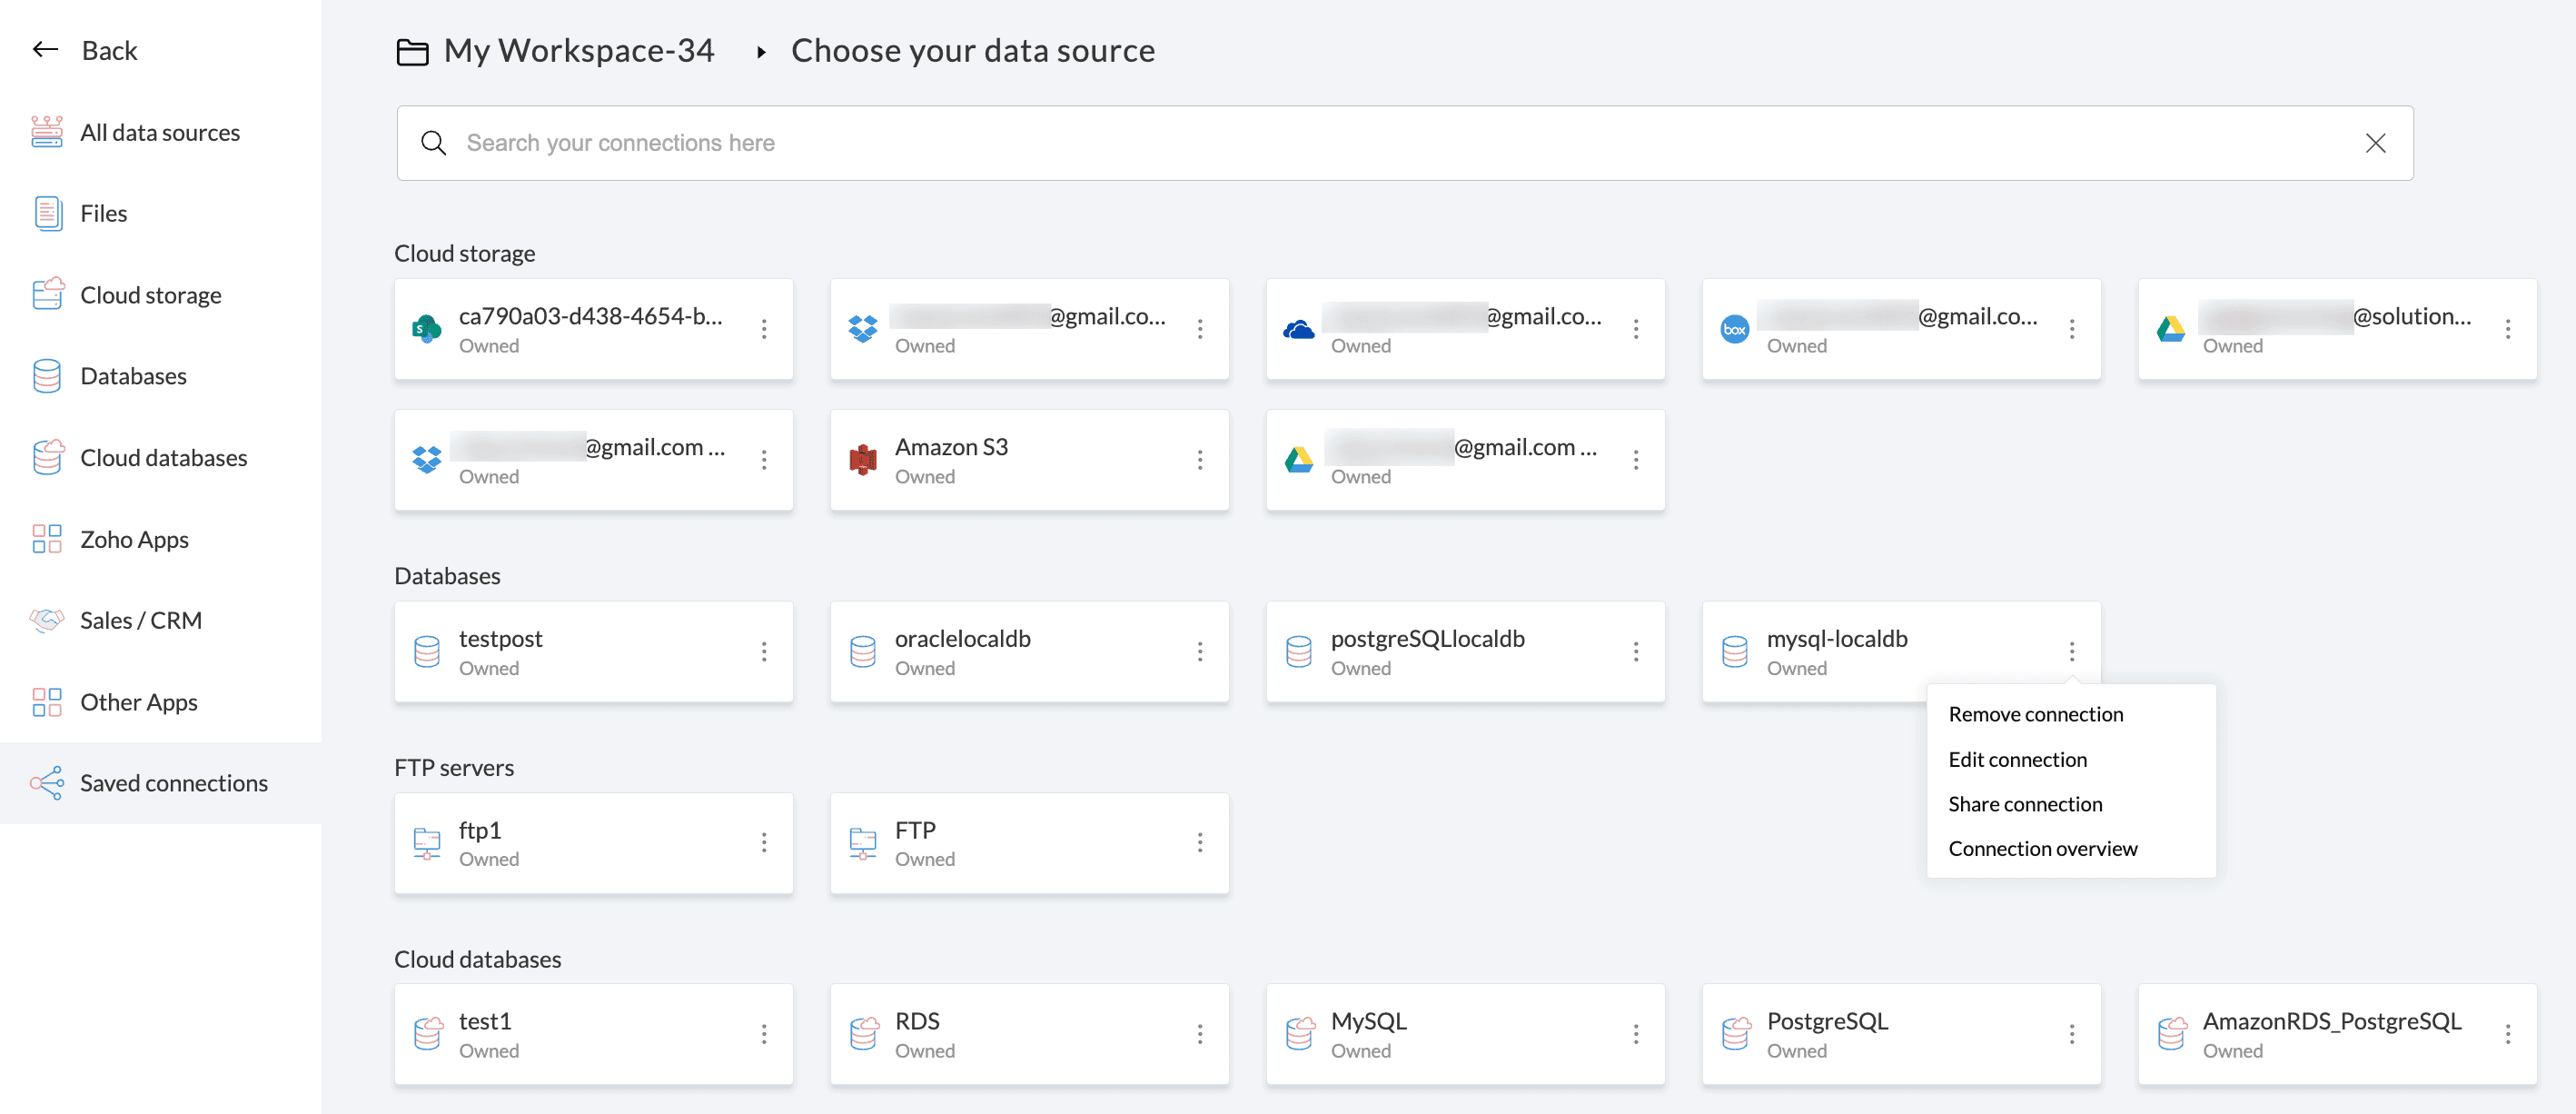Open the kebab menu for oraclelocaldb
Image resolution: width=2576 pixels, height=1114 pixels.
pyautogui.click(x=1200, y=652)
